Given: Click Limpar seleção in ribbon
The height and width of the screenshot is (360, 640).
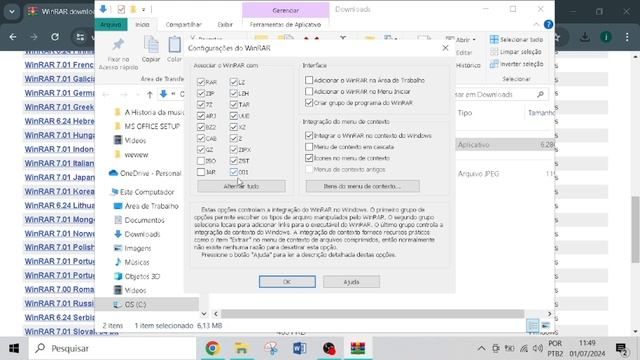Looking at the screenshot, I should click(516, 52).
